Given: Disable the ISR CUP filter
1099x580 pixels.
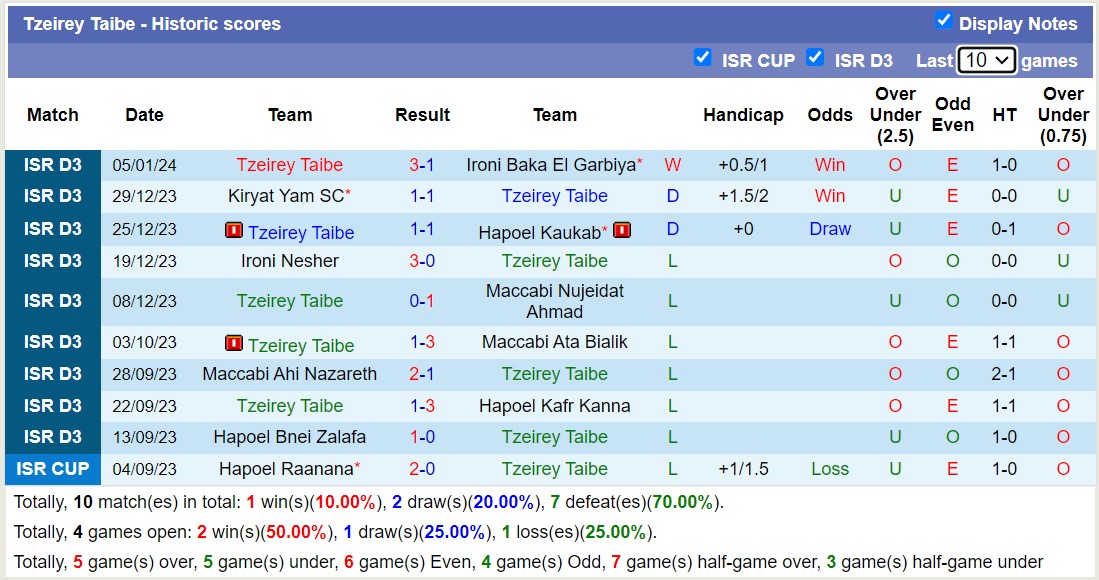Looking at the screenshot, I should click(x=703, y=59).
